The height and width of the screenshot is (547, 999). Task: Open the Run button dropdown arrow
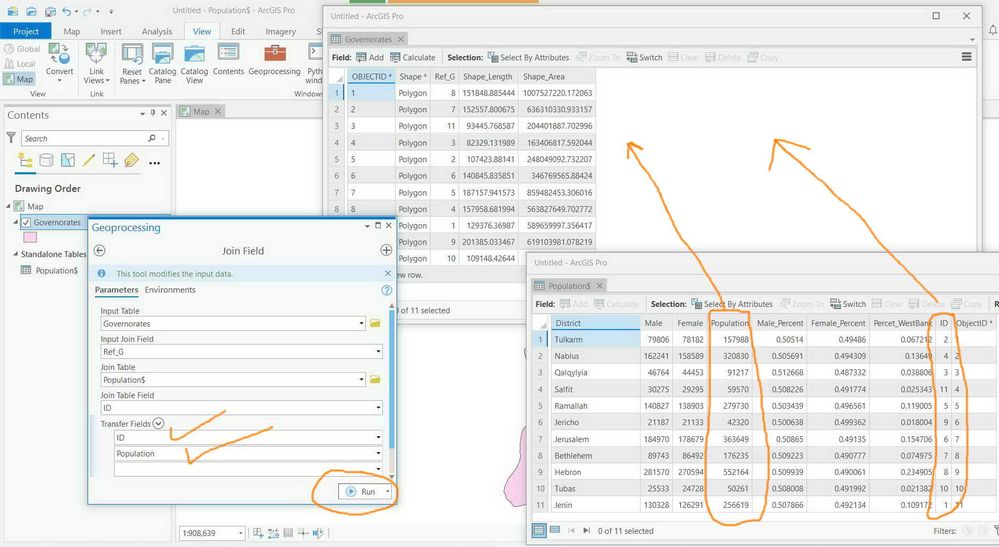coord(387,492)
